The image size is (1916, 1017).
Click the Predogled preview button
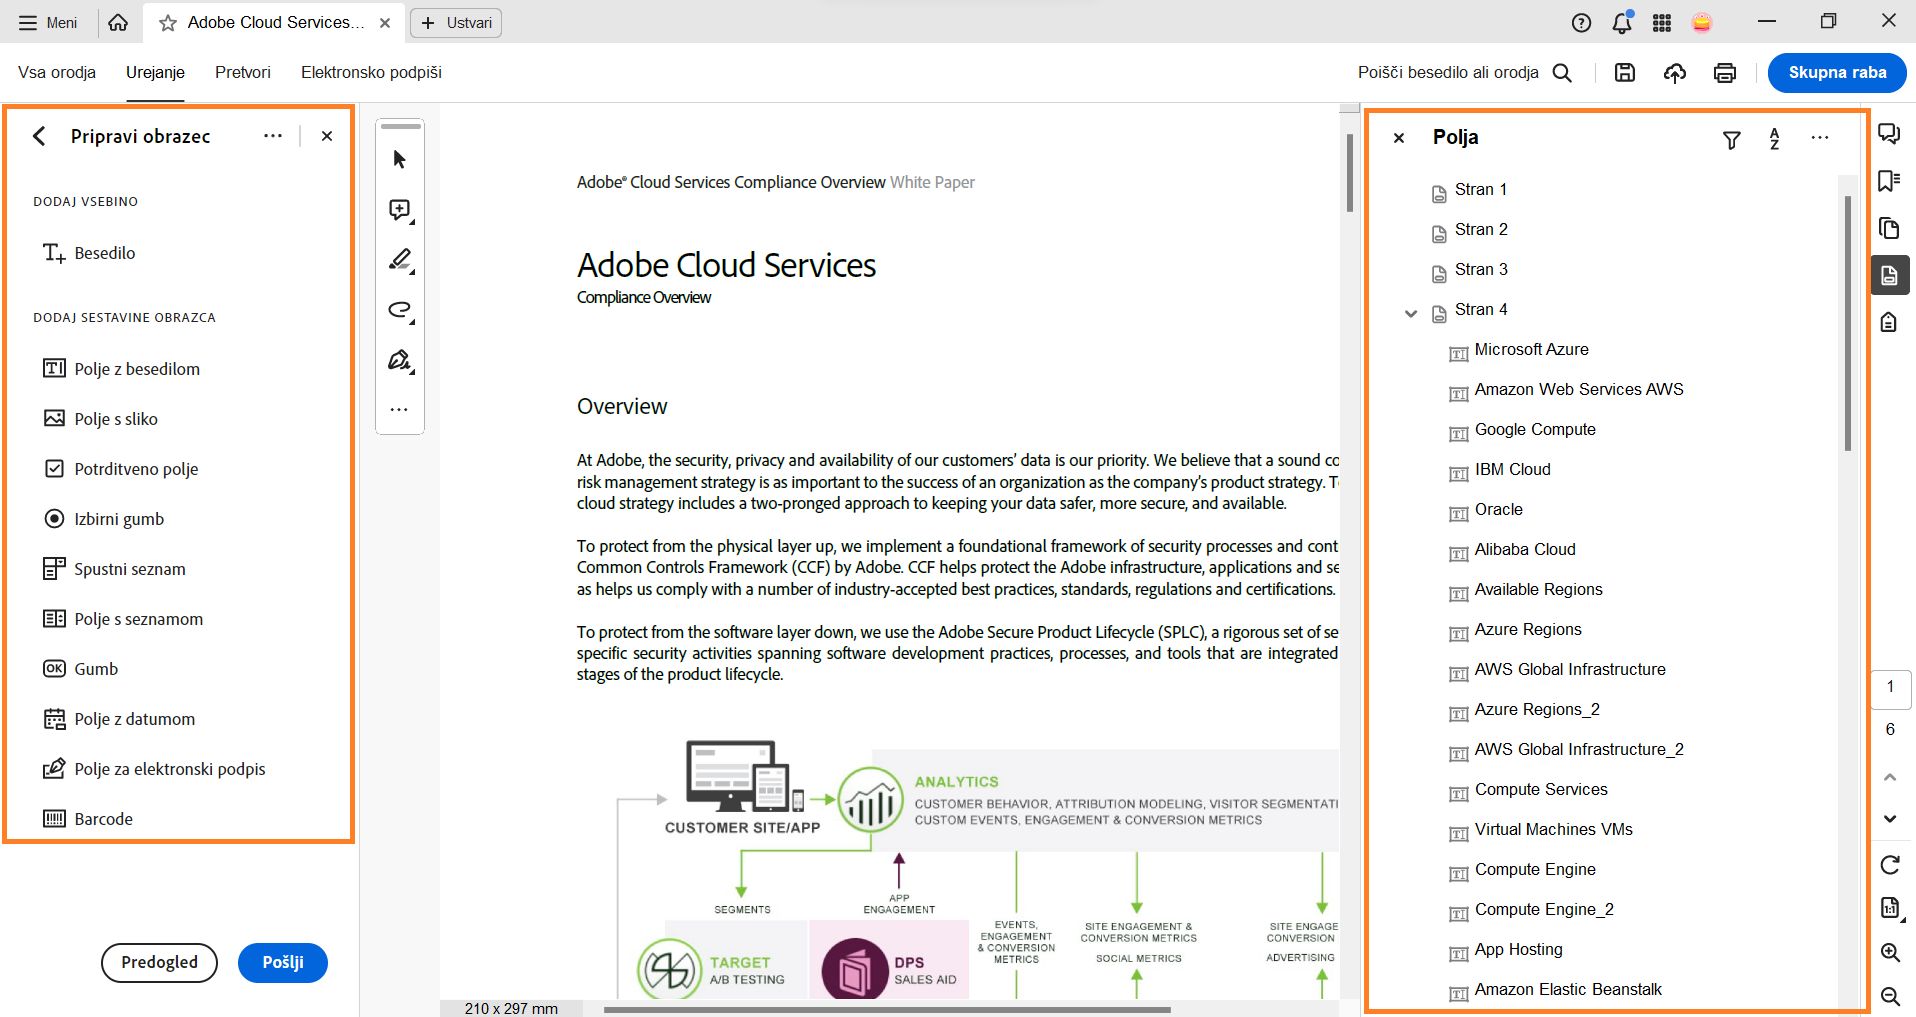159,962
